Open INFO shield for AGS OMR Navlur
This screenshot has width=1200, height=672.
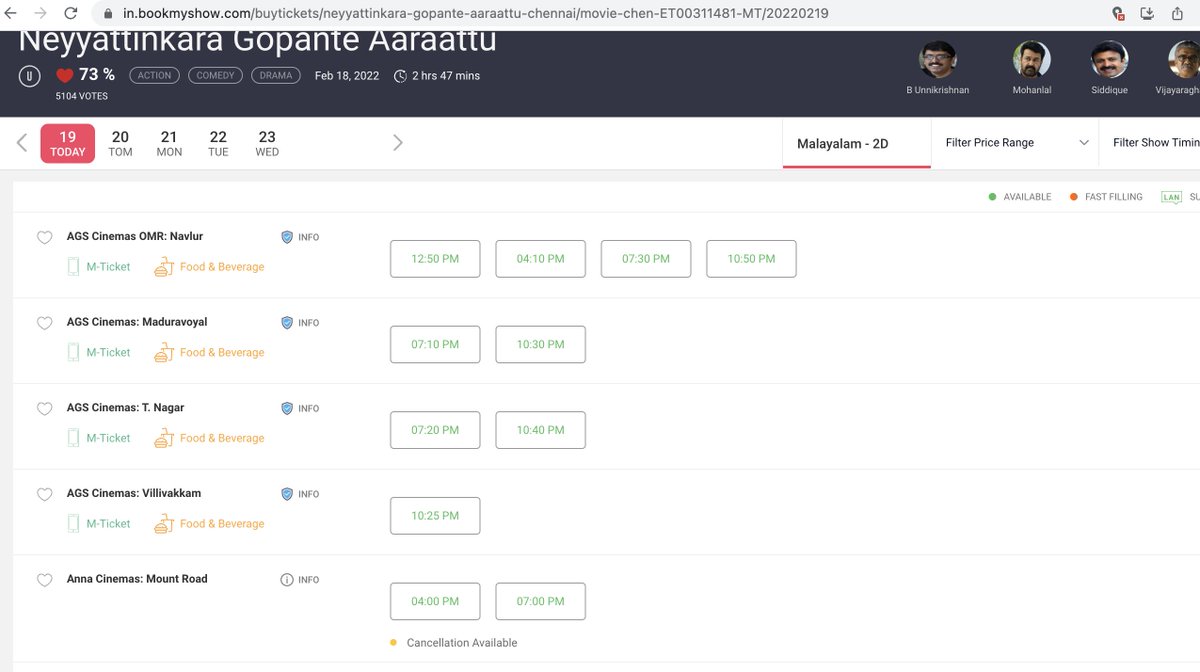point(287,237)
